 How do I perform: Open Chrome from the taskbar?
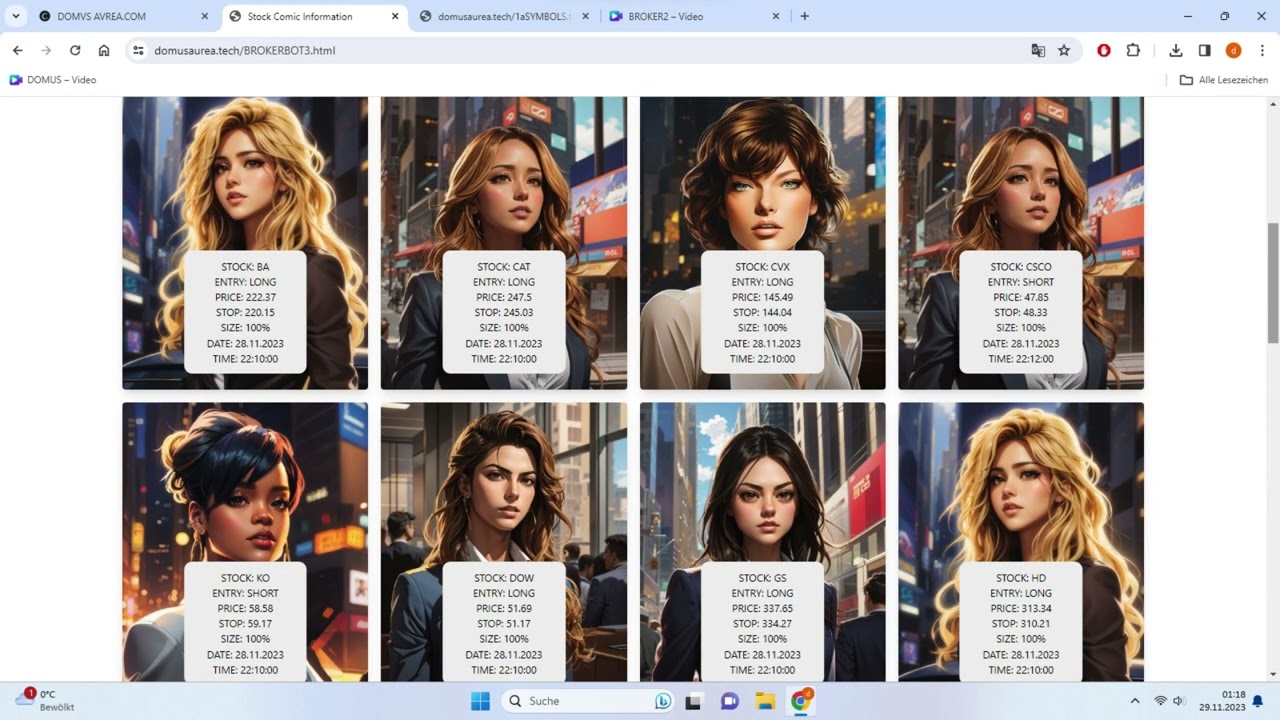click(x=801, y=701)
